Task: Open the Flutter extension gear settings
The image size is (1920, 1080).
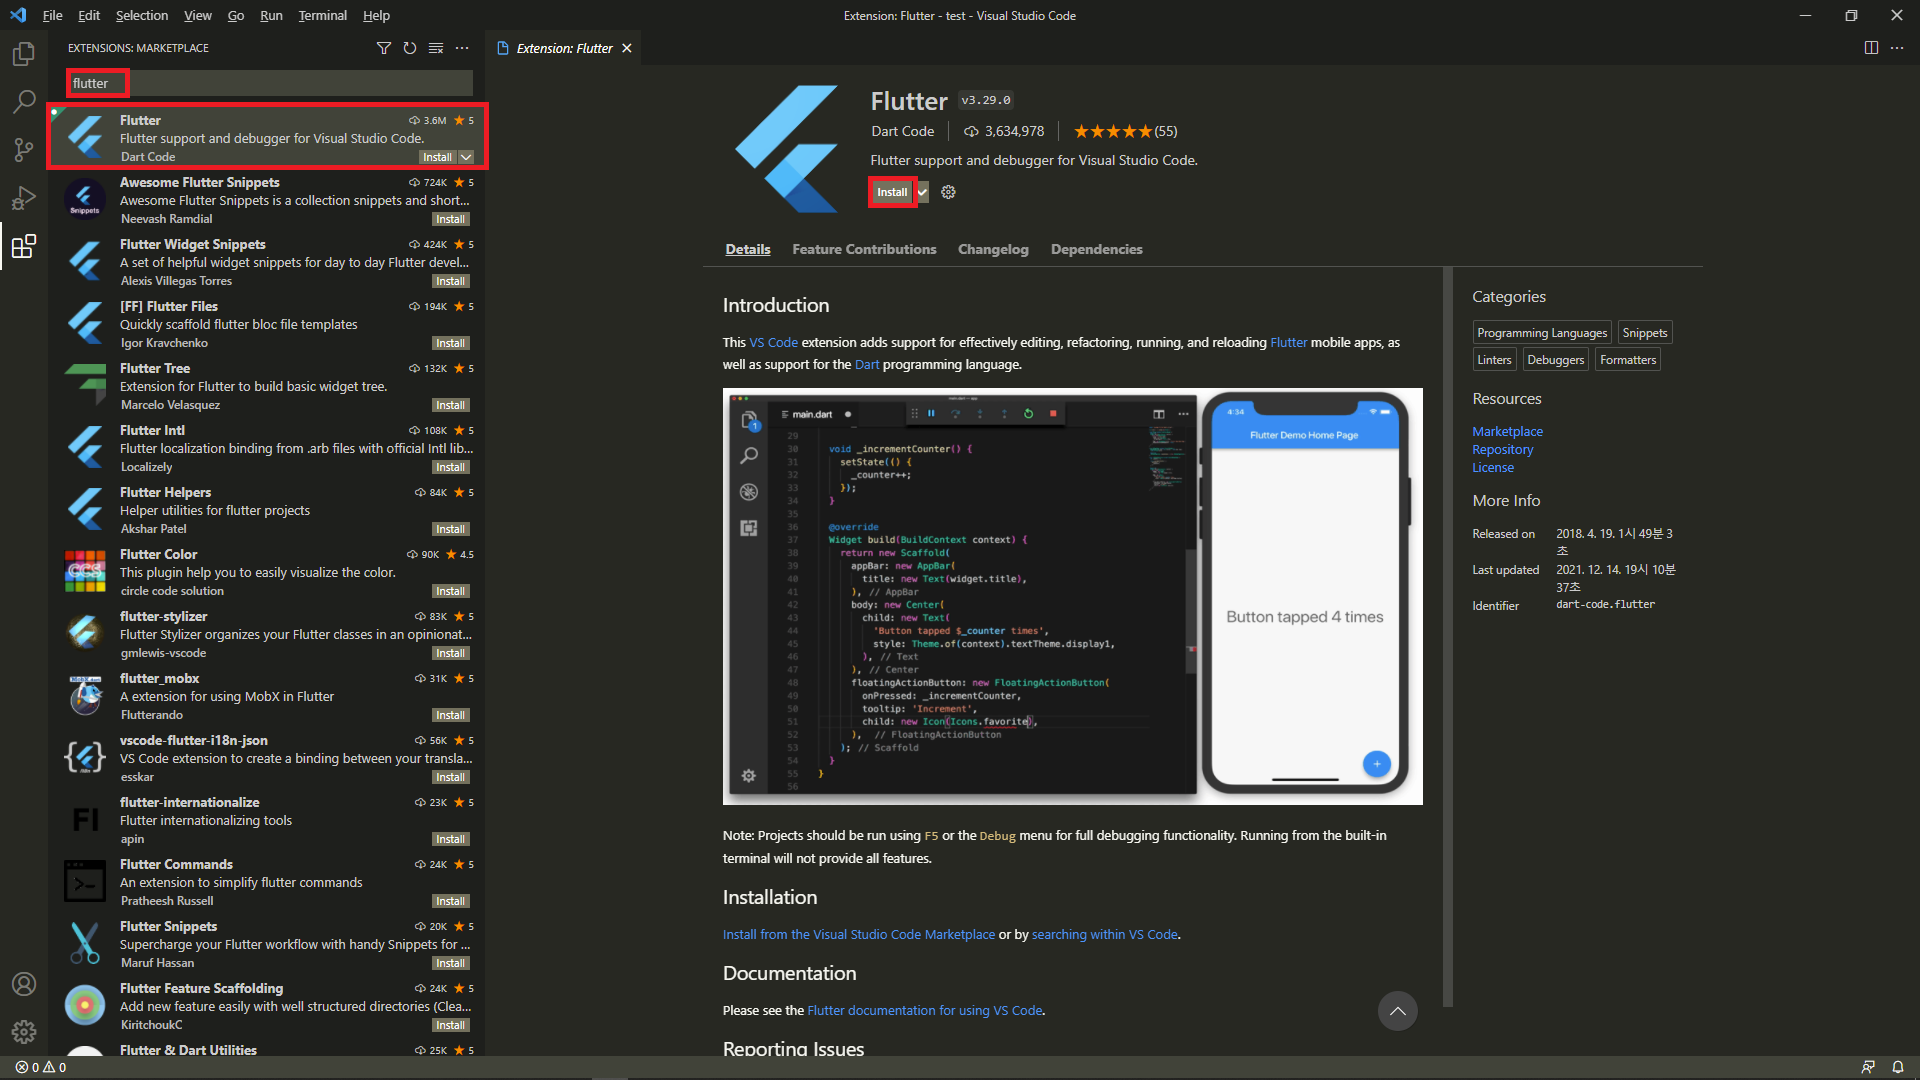Action: 948,192
